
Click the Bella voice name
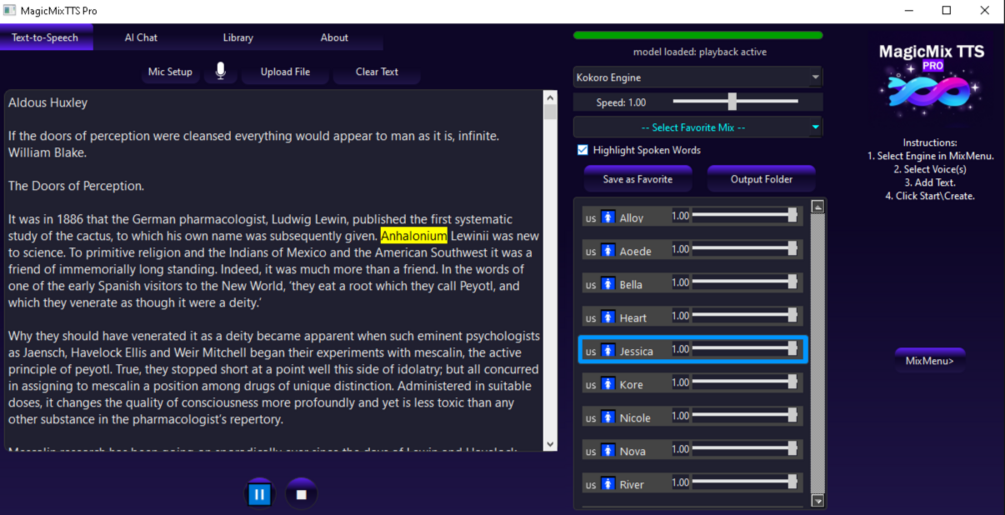[x=631, y=284]
